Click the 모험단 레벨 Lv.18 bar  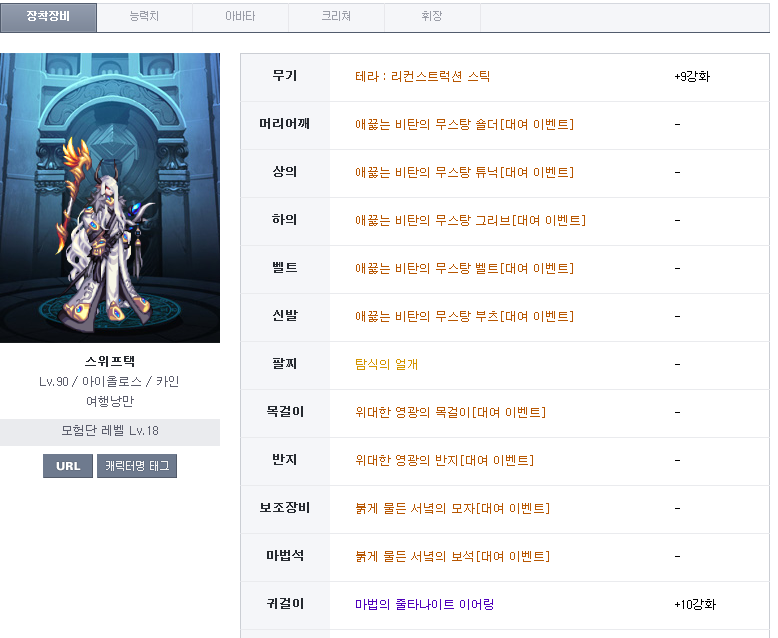110,431
